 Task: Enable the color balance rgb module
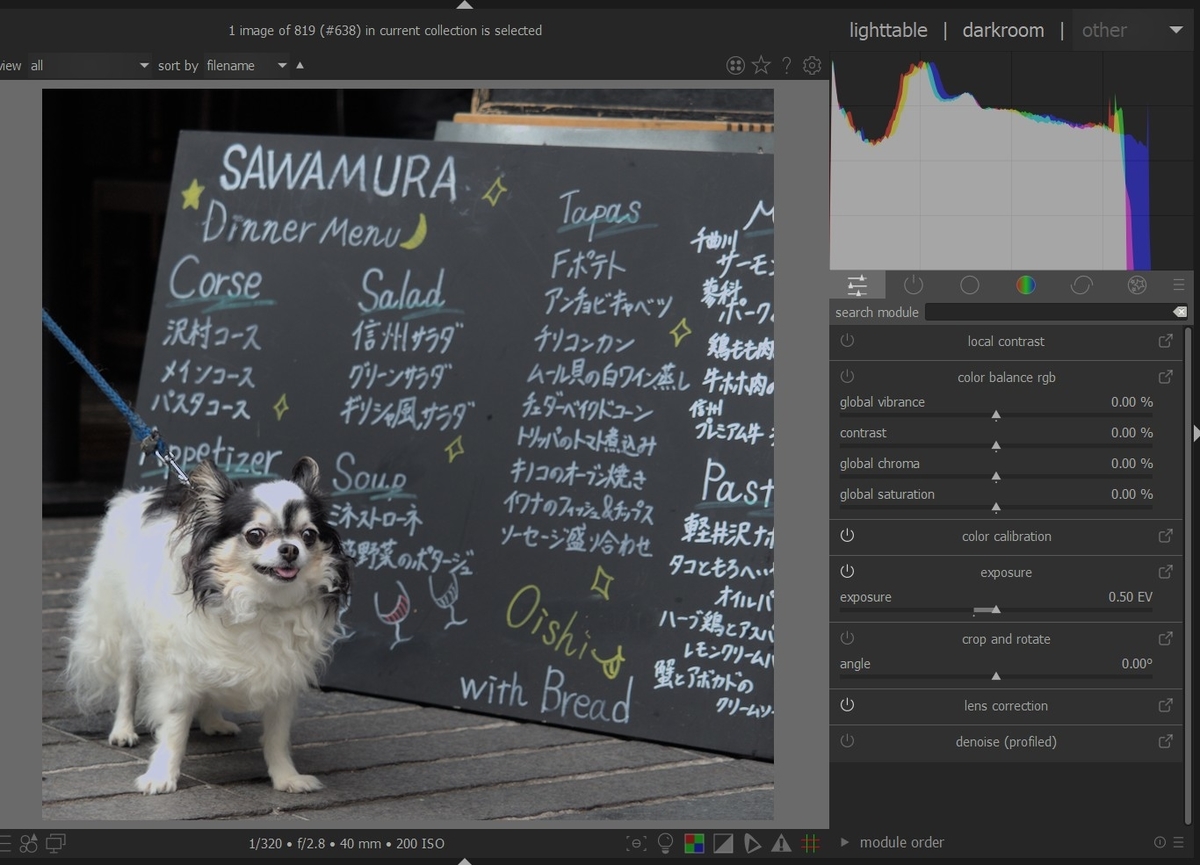click(x=847, y=377)
